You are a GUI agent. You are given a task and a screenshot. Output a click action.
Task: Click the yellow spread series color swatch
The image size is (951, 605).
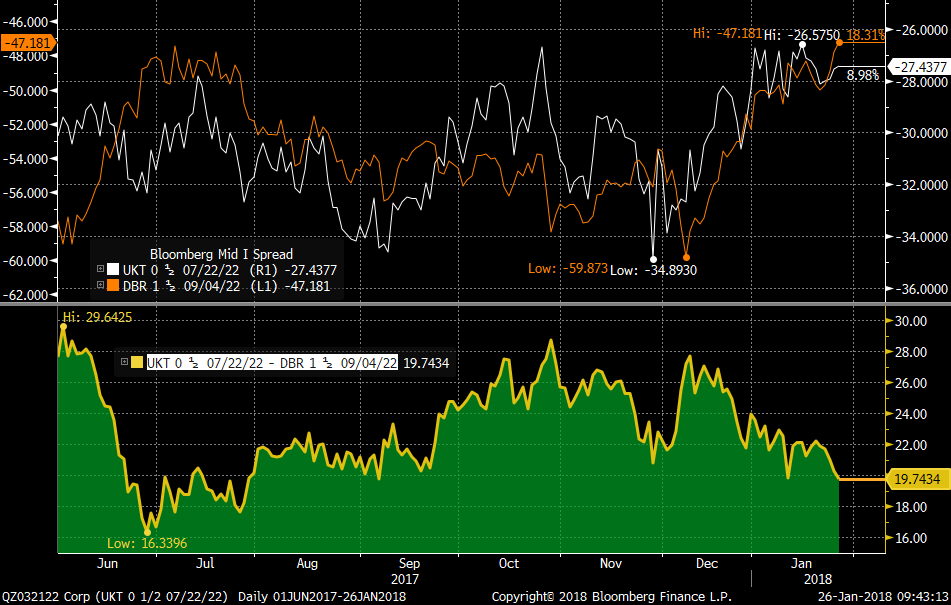pyautogui.click(x=137, y=363)
